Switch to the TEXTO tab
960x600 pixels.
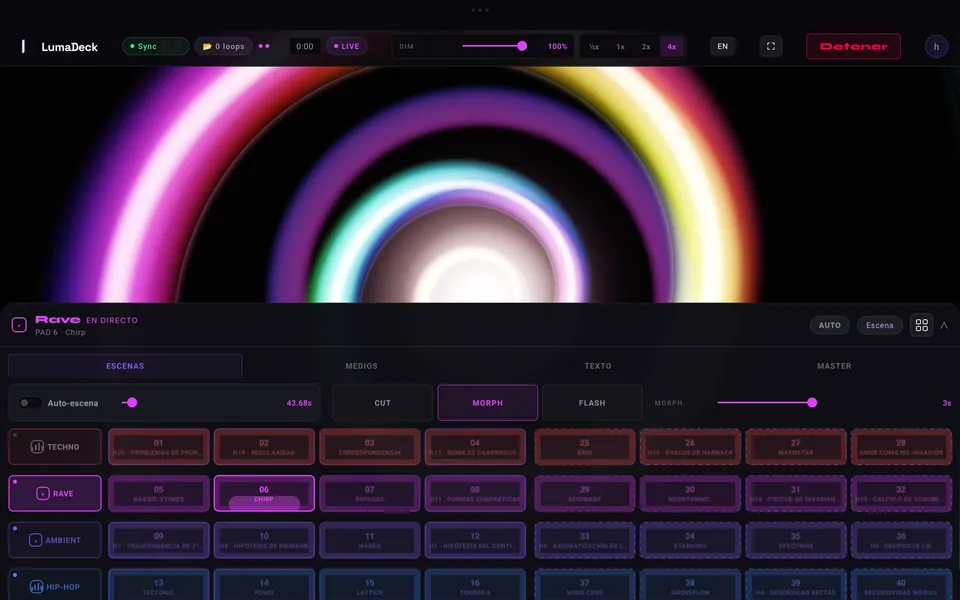pyautogui.click(x=598, y=366)
